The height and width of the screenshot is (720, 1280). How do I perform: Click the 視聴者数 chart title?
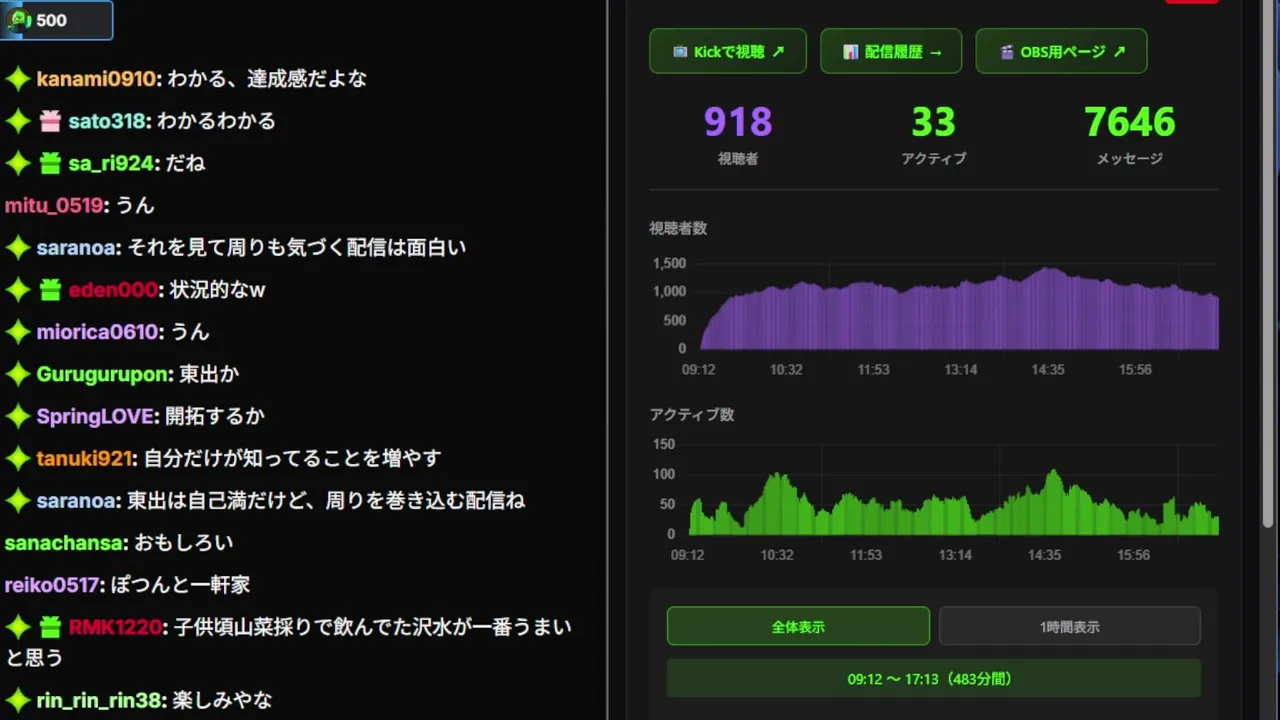pos(678,228)
